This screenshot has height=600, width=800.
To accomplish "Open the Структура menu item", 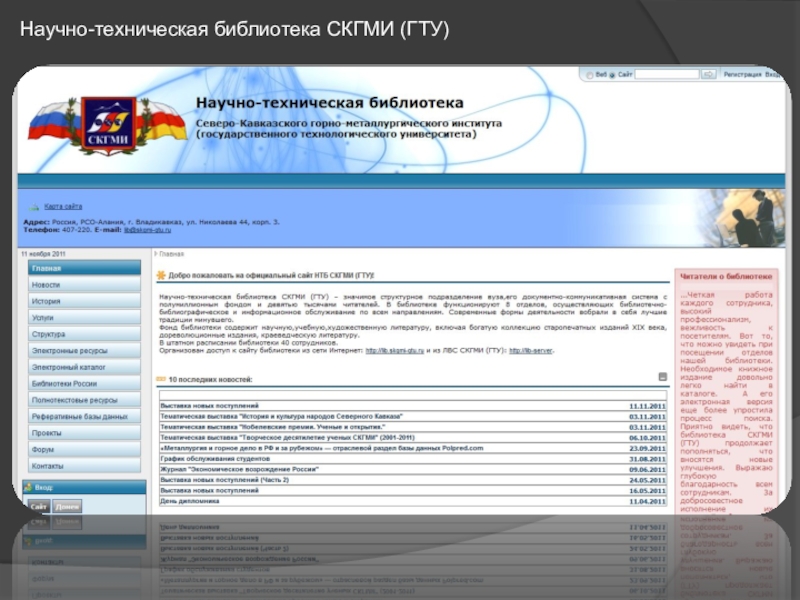I will point(84,334).
